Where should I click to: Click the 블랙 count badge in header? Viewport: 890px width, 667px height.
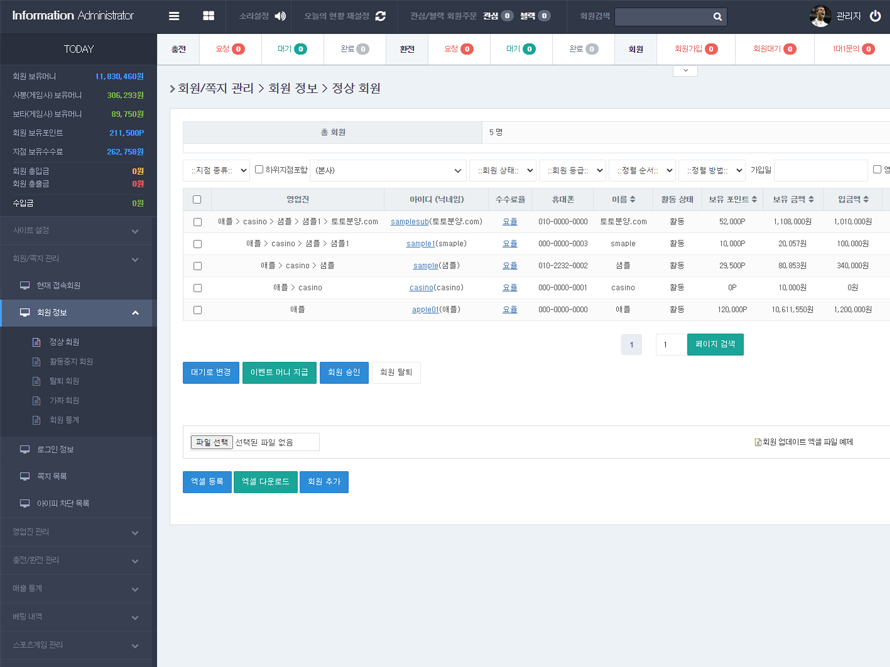coord(544,16)
